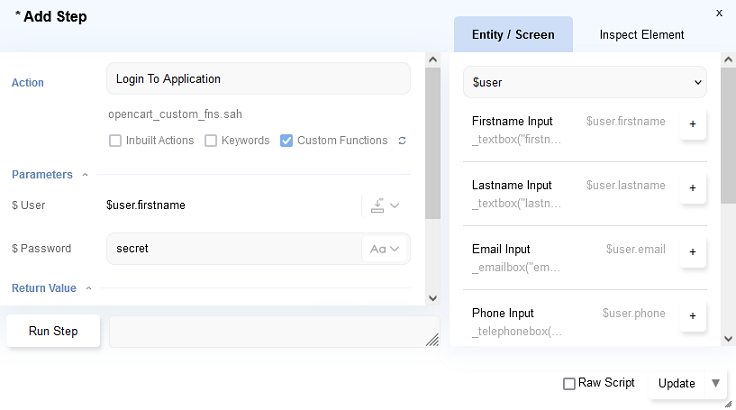
Task: Toggle the Raw Script checkbox
Action: (569, 383)
